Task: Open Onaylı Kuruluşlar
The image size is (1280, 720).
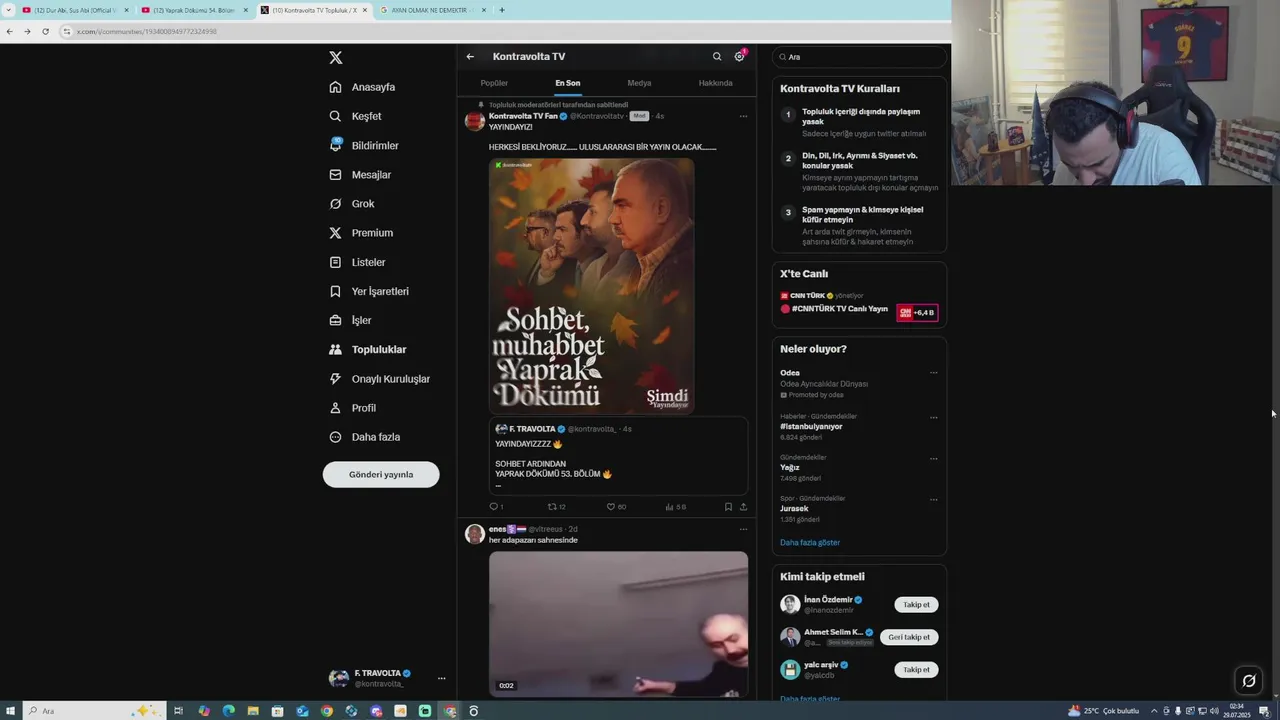Action: (380, 379)
